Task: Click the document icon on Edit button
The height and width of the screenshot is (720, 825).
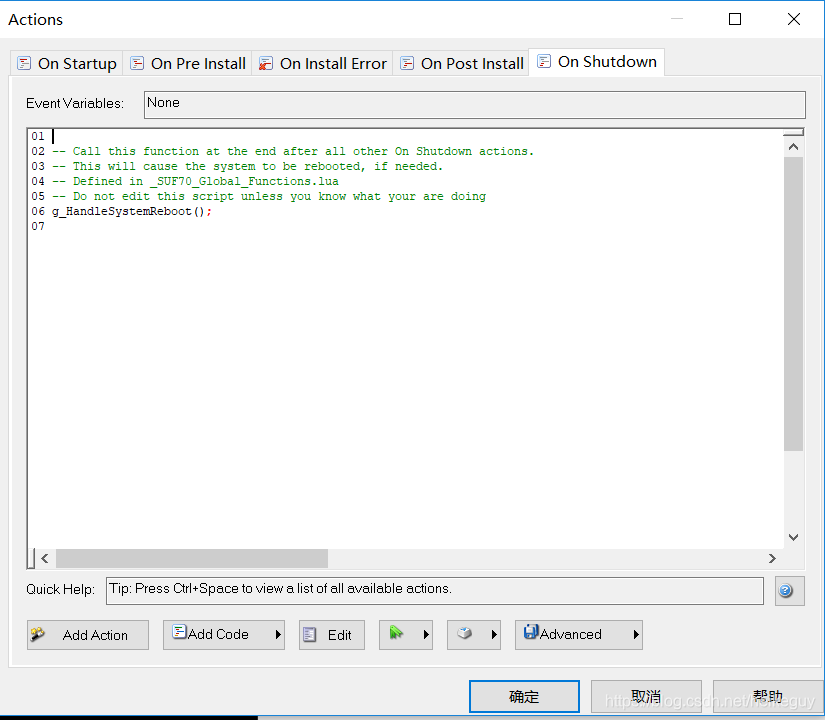Action: coord(309,635)
